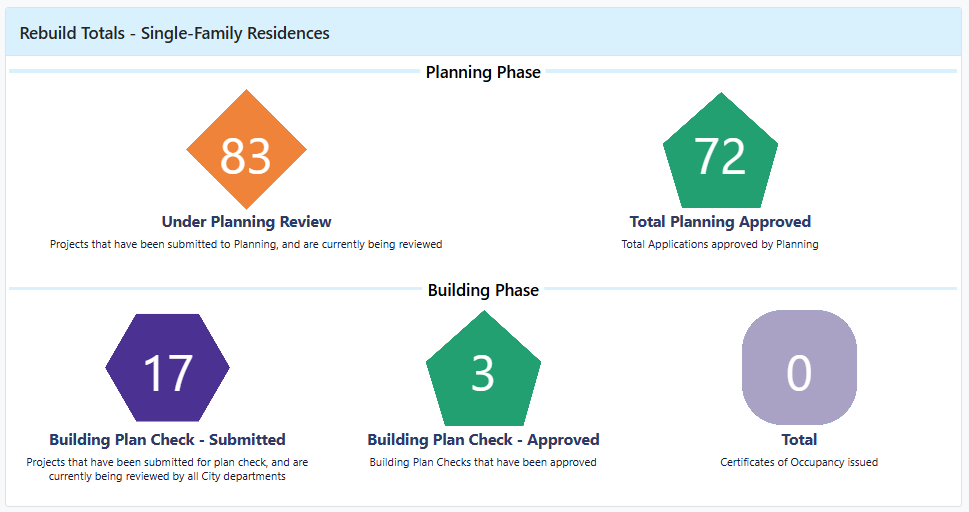Click the green pentagon showing 3

pyautogui.click(x=483, y=371)
